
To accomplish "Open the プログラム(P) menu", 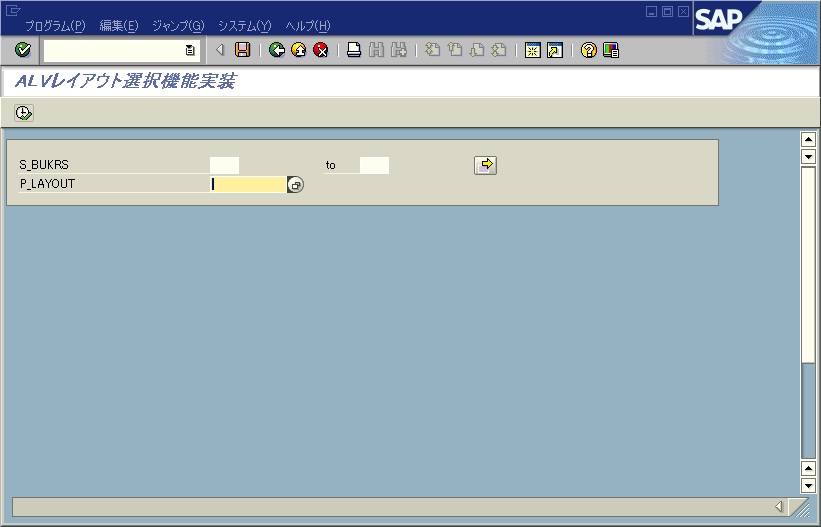I will tap(55, 26).
